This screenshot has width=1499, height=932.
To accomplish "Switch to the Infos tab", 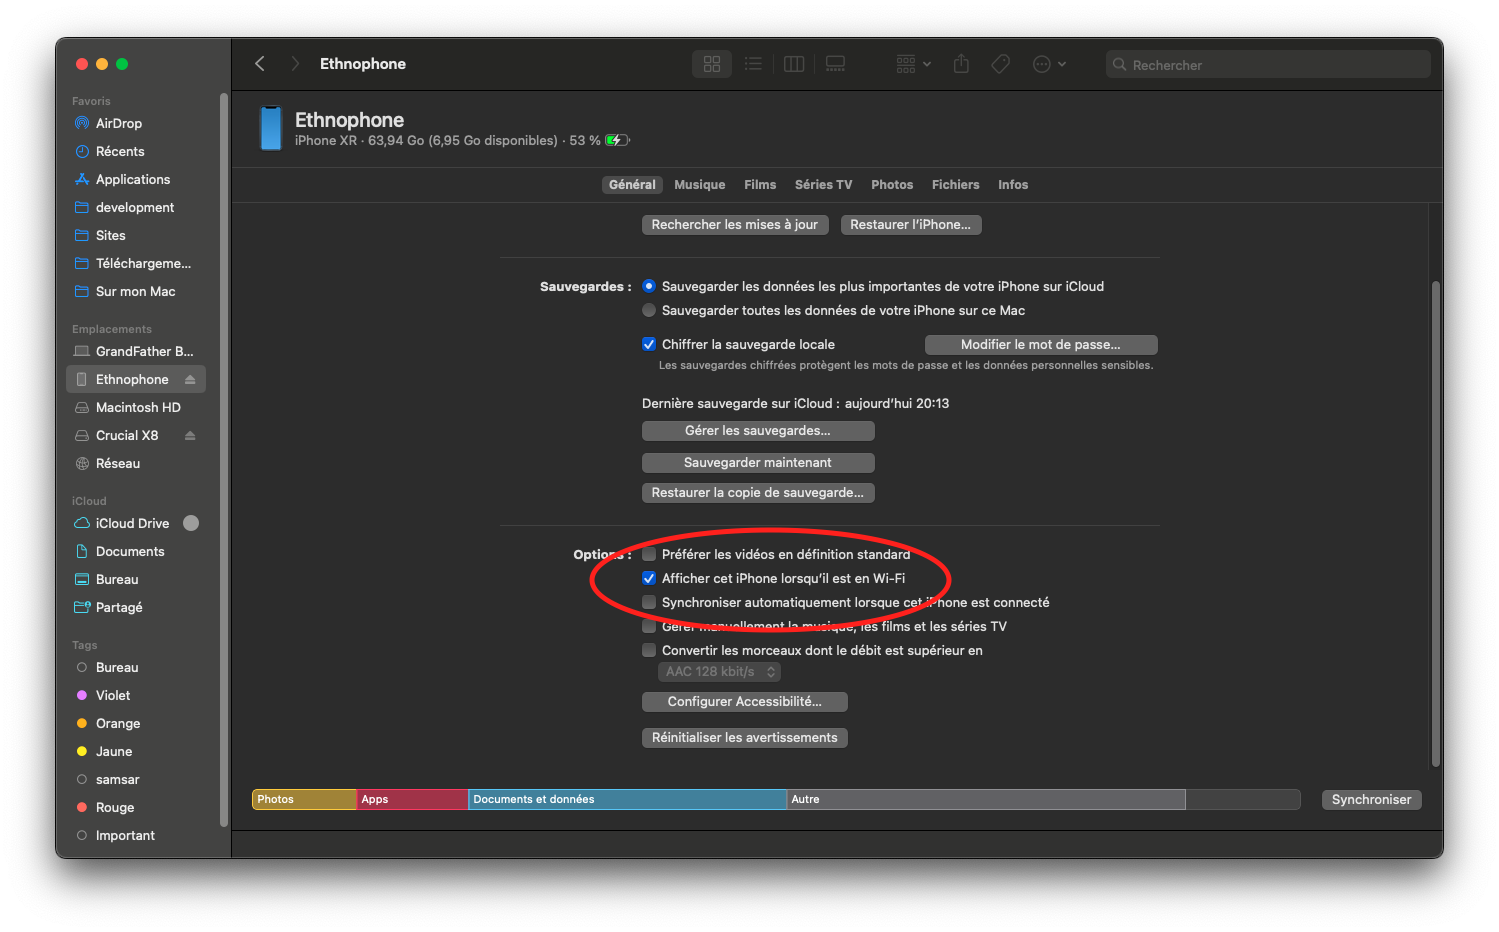I will click(x=1013, y=185).
